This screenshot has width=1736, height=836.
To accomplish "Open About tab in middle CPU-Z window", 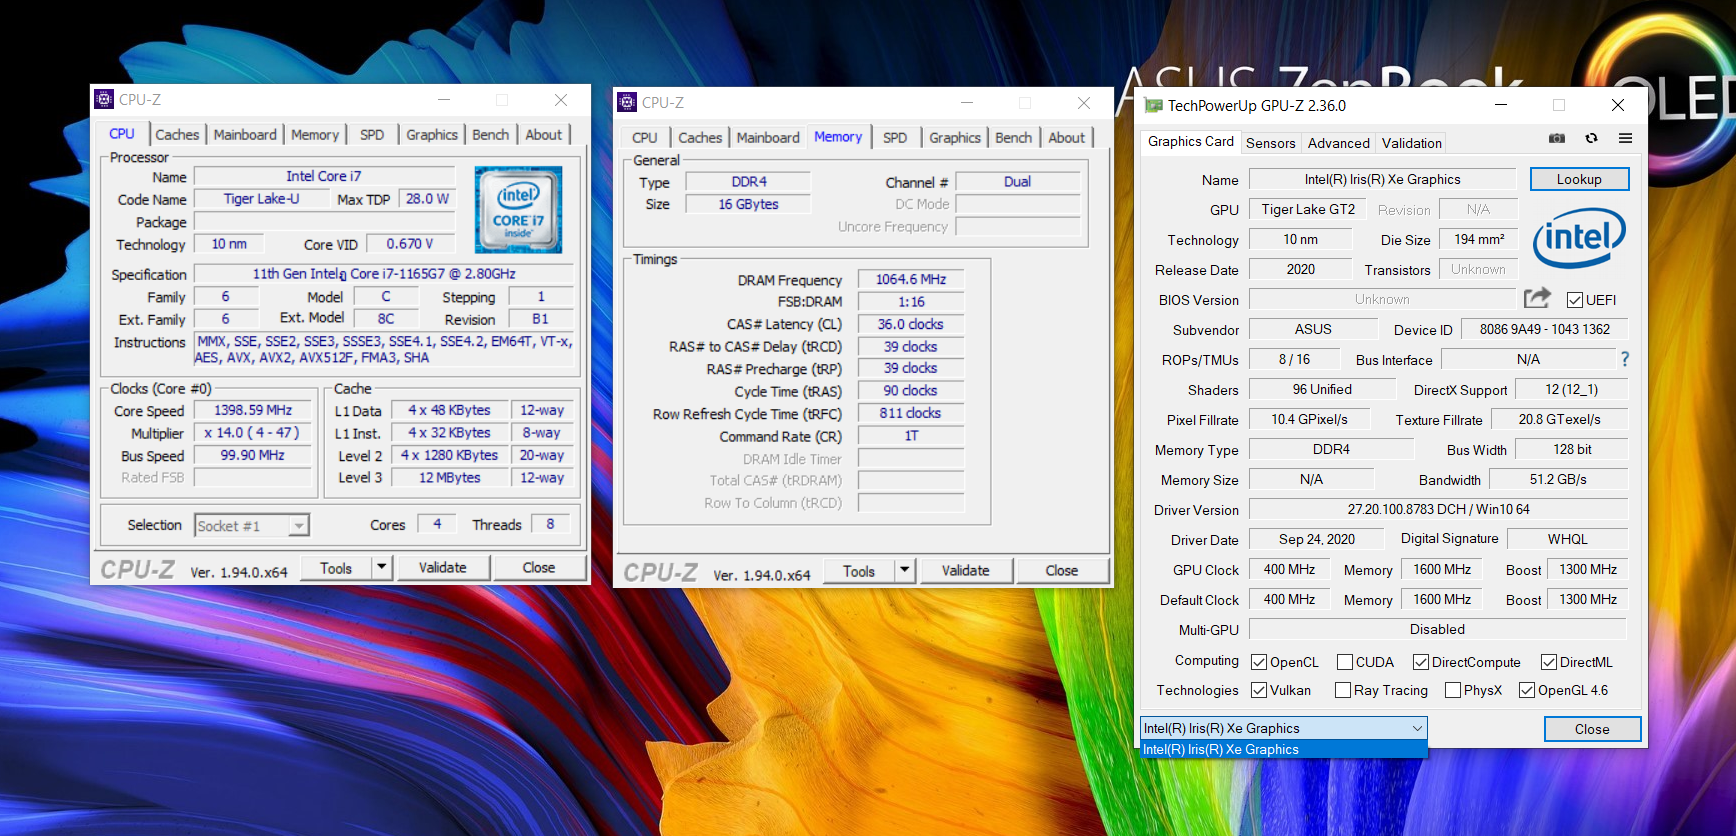I will click(x=1066, y=137).
